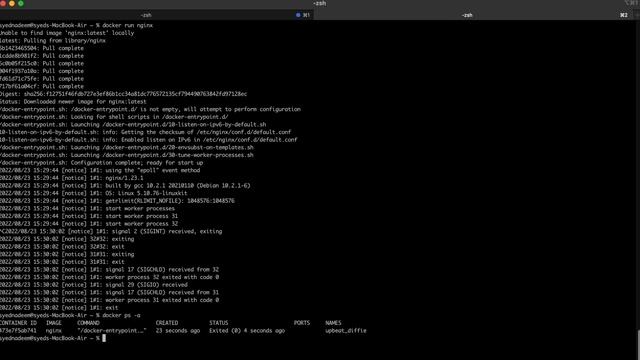Click 'Status: Downloaded newer image' line
This screenshot has width=640, height=360.
click(73, 102)
